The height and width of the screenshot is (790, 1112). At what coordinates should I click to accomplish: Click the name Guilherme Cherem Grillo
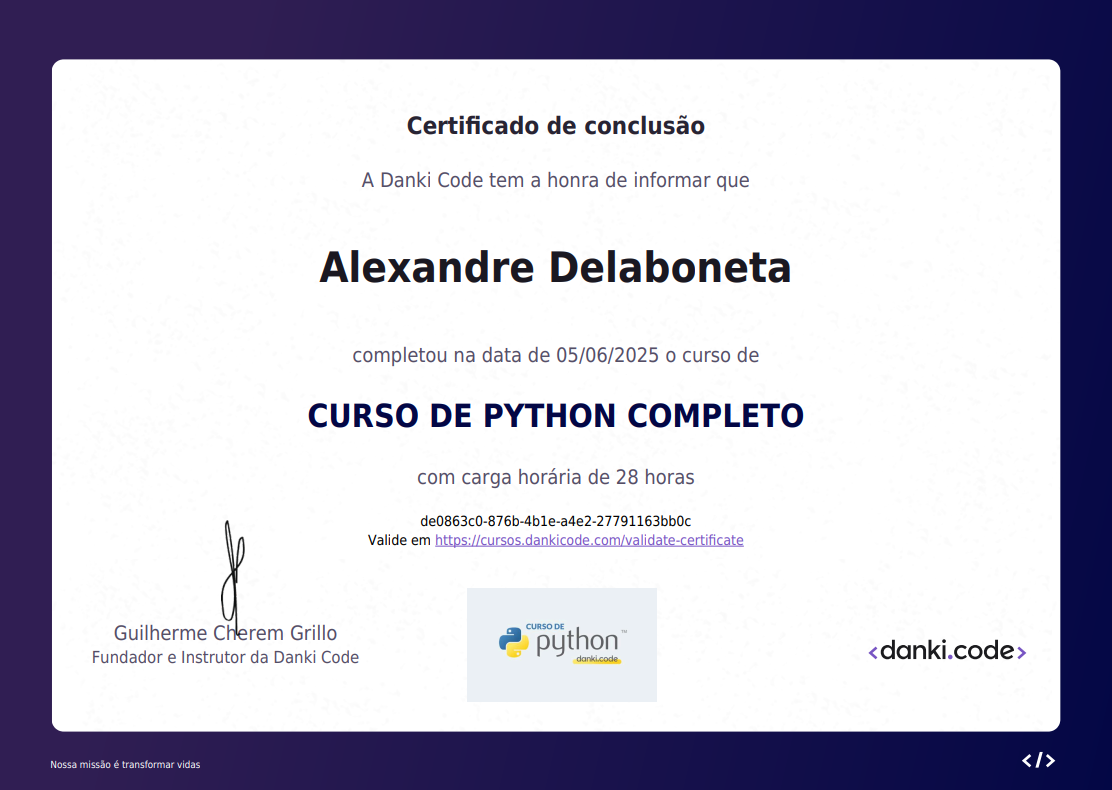click(226, 633)
